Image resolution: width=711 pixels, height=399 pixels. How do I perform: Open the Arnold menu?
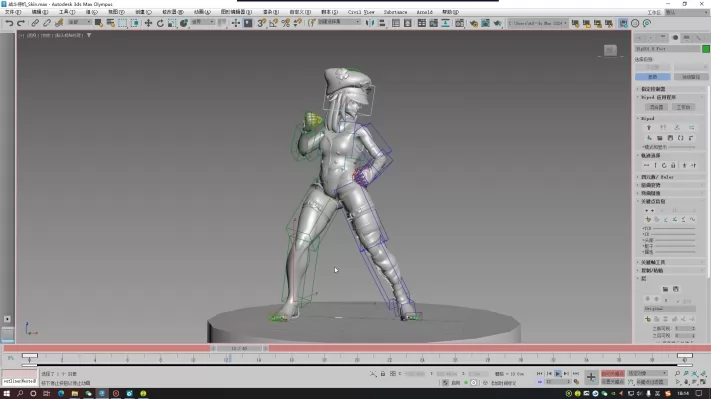coord(424,12)
